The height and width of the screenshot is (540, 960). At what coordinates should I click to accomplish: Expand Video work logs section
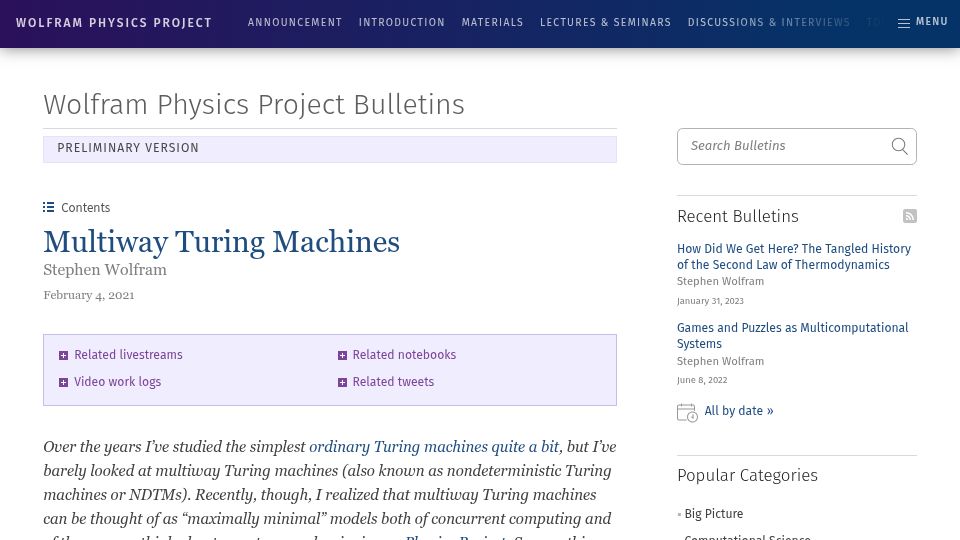[x=110, y=381]
